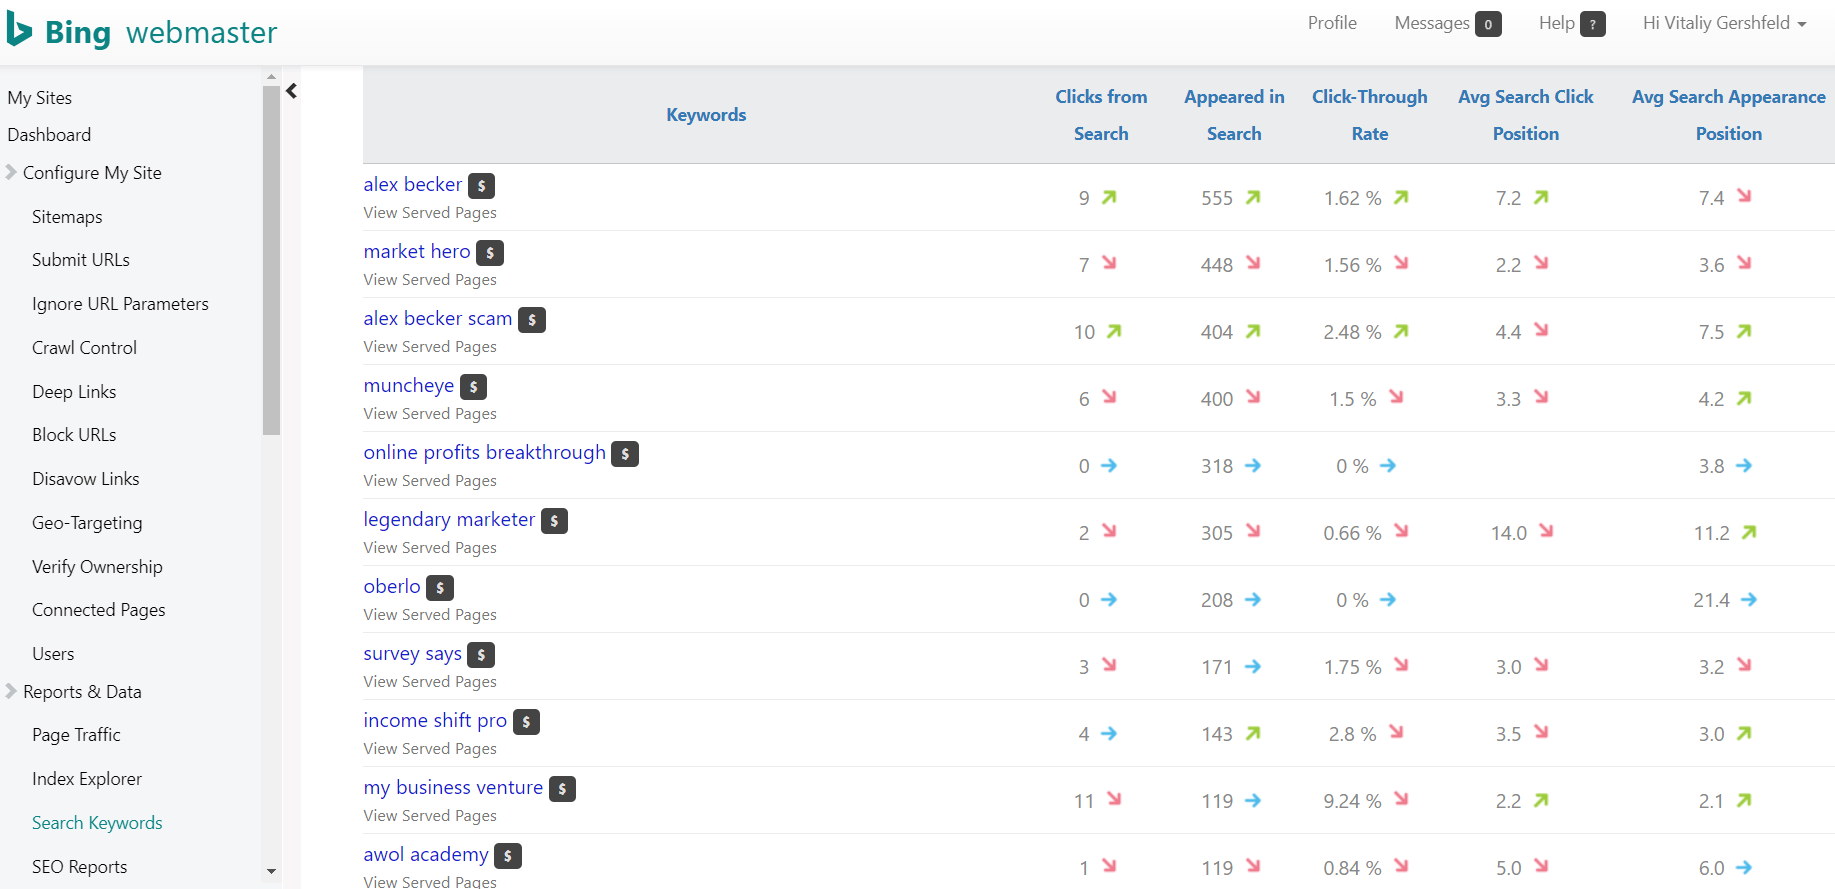This screenshot has height=889, width=1835.
Task: Open Crawl Control in the sidebar
Action: point(84,347)
